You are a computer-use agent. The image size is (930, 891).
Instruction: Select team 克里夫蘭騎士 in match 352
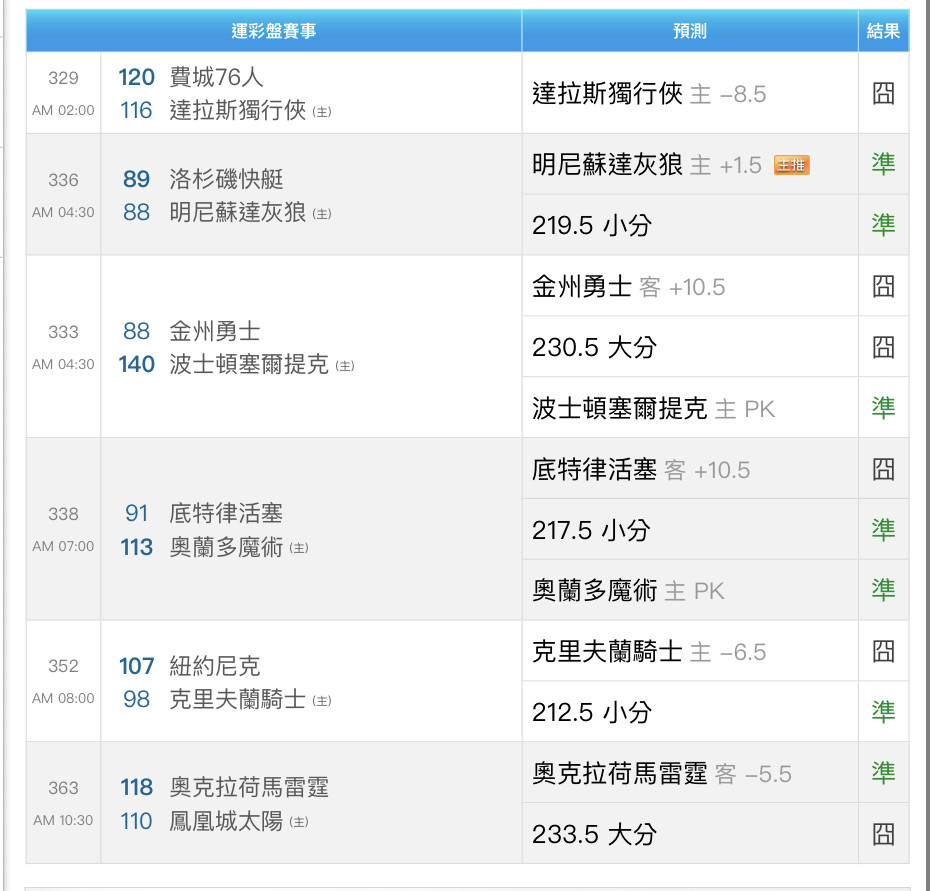(238, 699)
